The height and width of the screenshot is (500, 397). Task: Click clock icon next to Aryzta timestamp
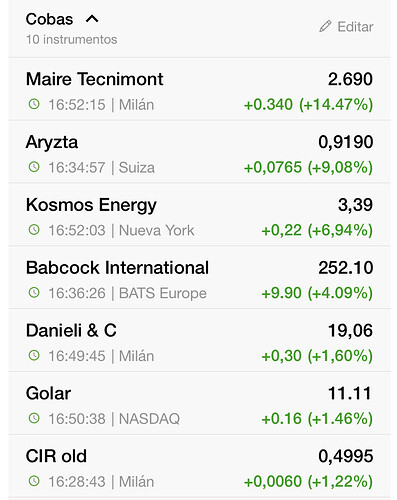34,167
